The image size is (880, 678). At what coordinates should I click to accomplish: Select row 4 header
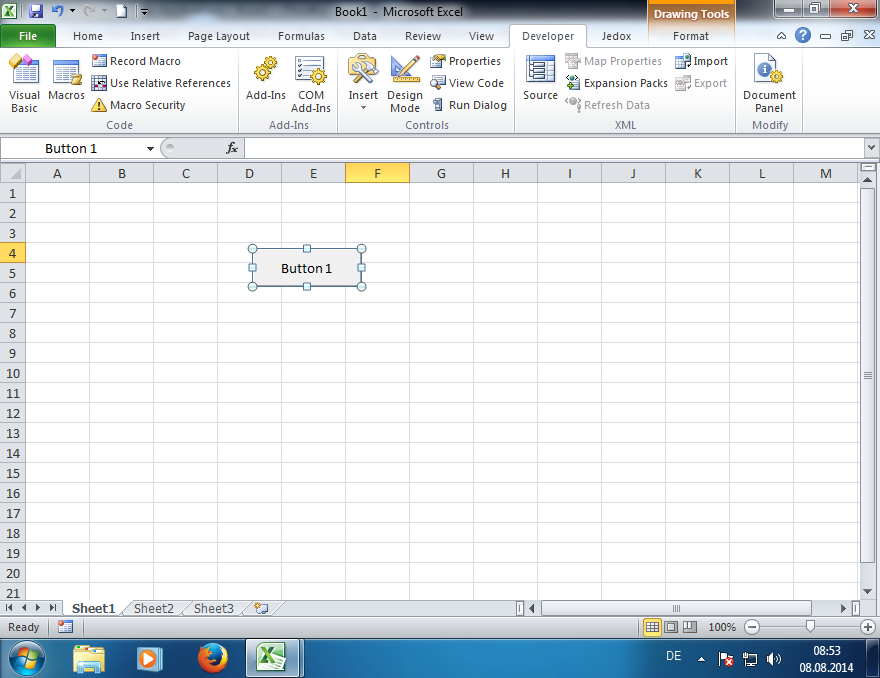[12, 253]
